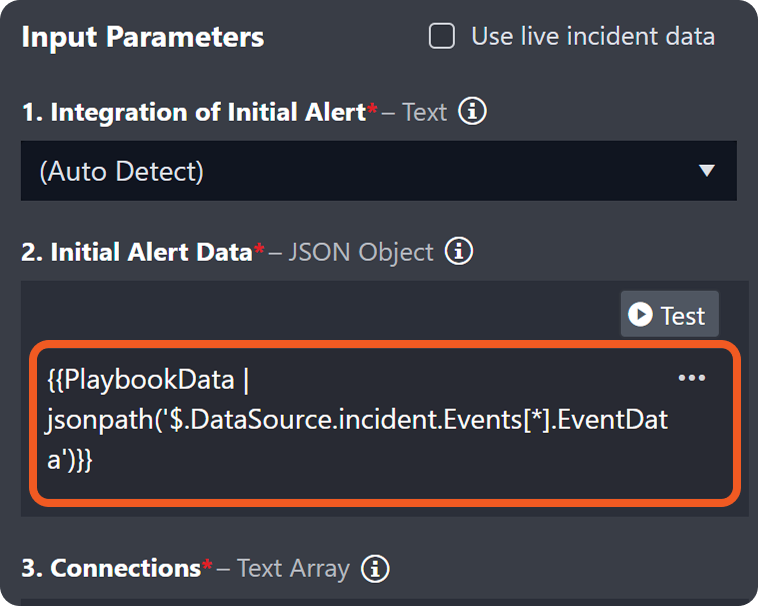
Task: Open the ellipsis menu in alert data field
Action: click(692, 378)
